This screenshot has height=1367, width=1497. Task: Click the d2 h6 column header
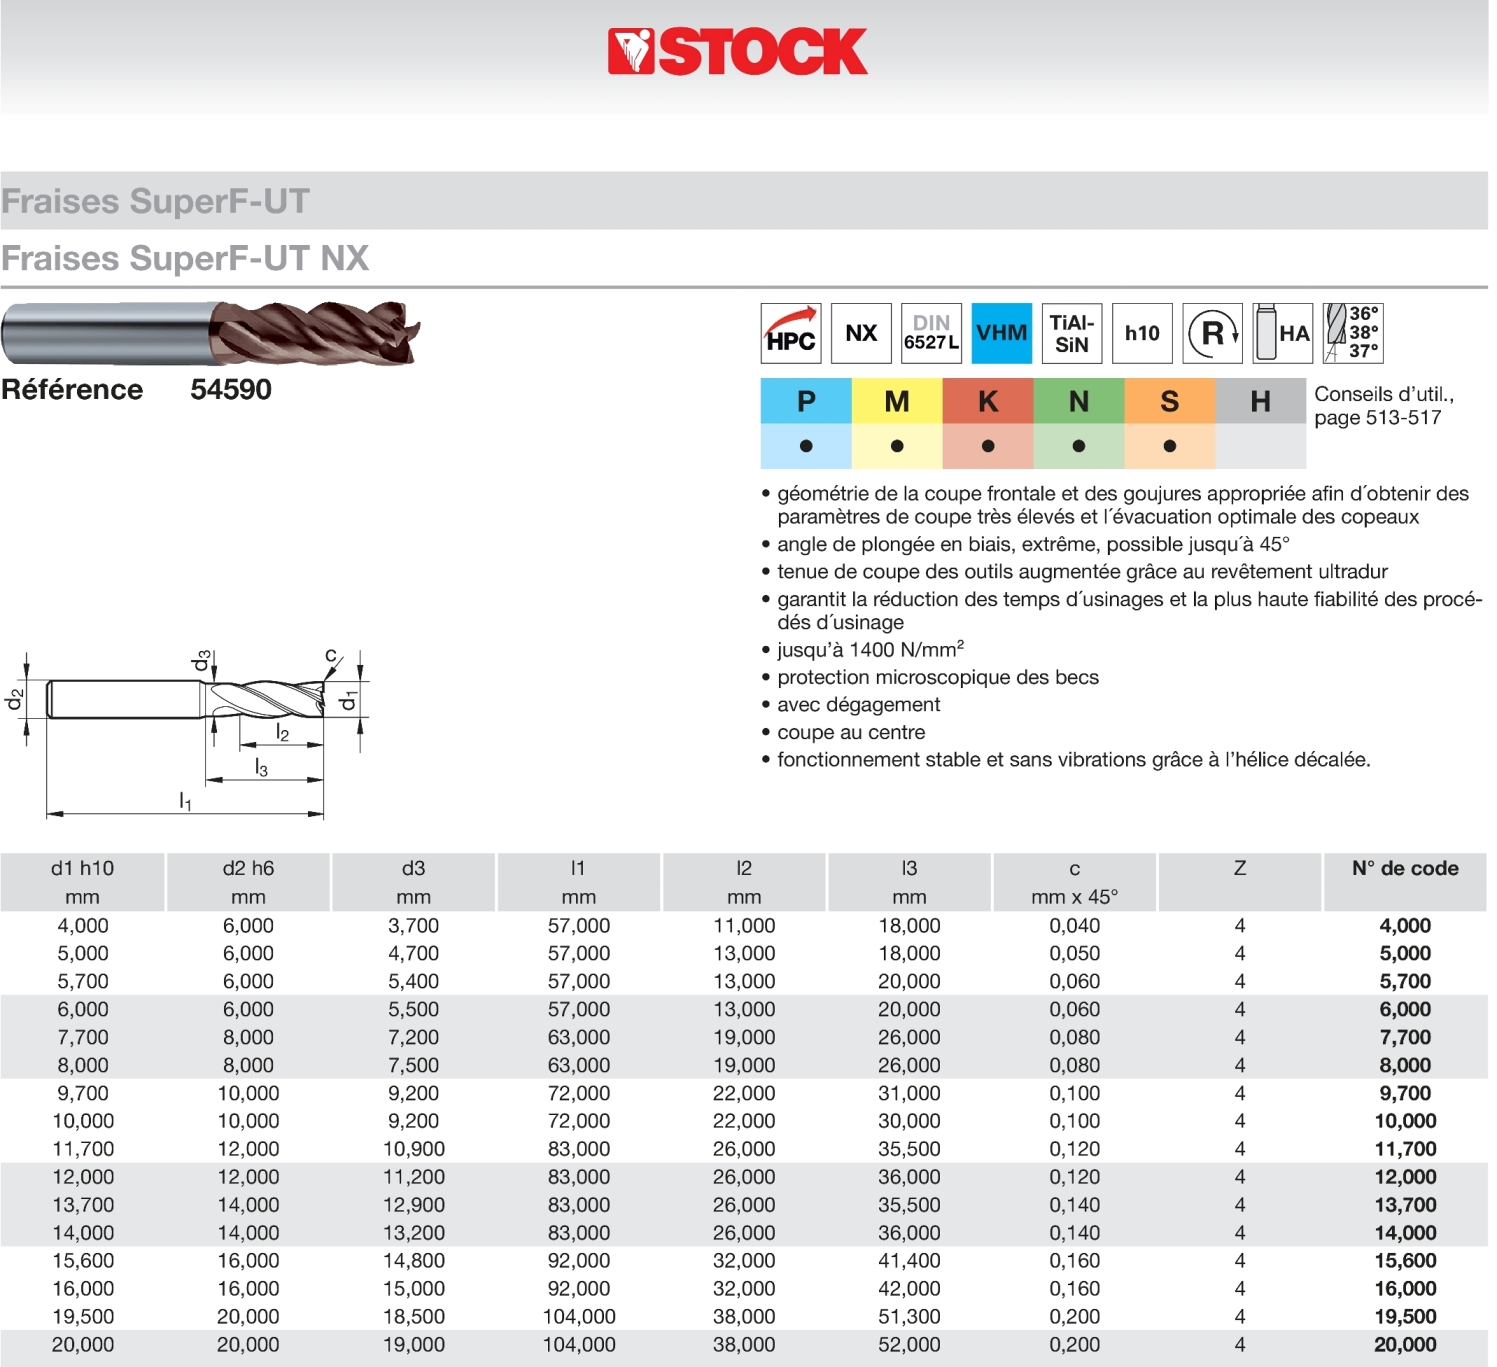coord(248,882)
